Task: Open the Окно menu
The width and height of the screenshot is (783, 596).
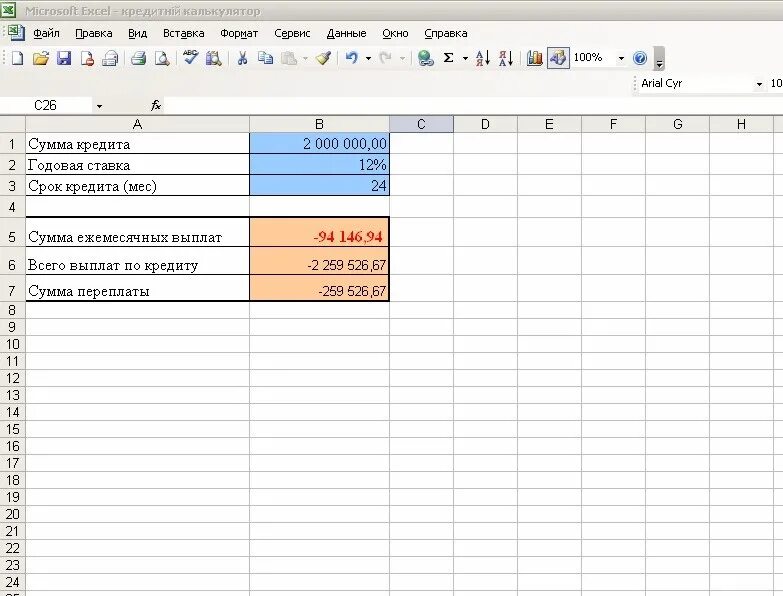Action: pos(395,33)
